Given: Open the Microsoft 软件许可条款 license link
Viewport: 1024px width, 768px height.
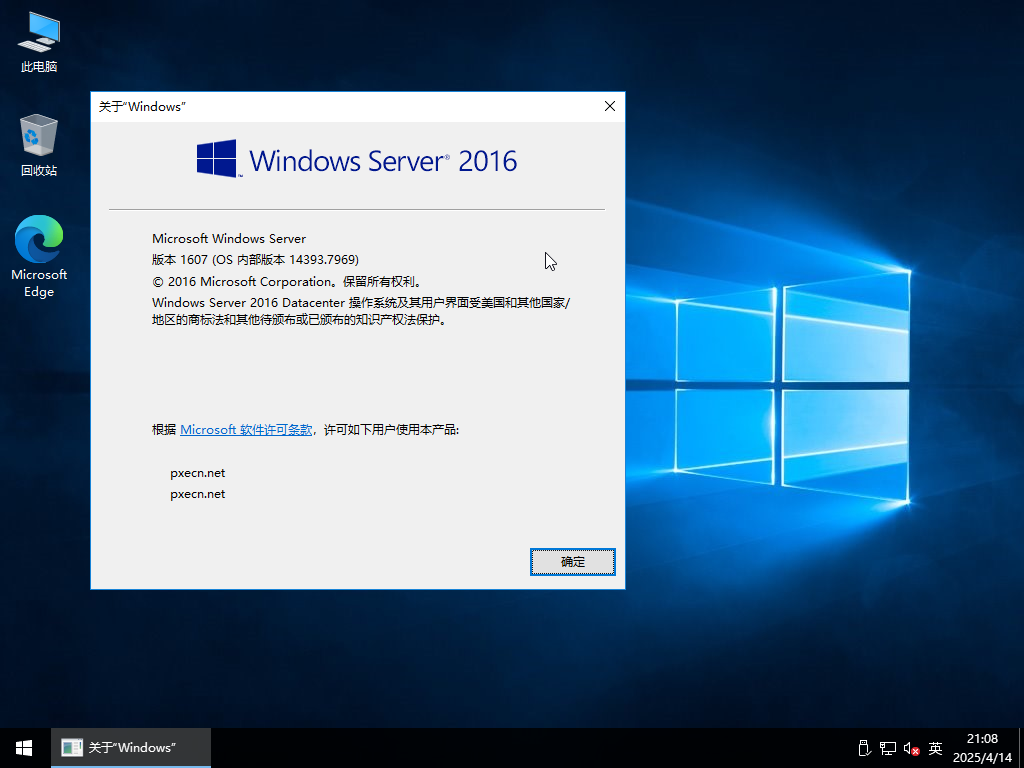Looking at the screenshot, I should click(x=245, y=429).
